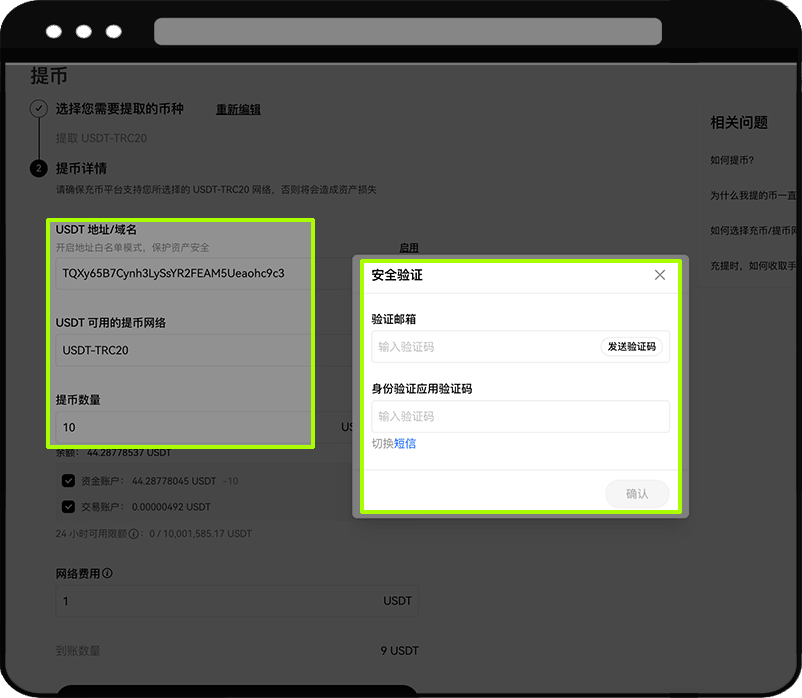This screenshot has height=698, width=802.
Task: Click 重新编辑 link
Action: [x=238, y=109]
